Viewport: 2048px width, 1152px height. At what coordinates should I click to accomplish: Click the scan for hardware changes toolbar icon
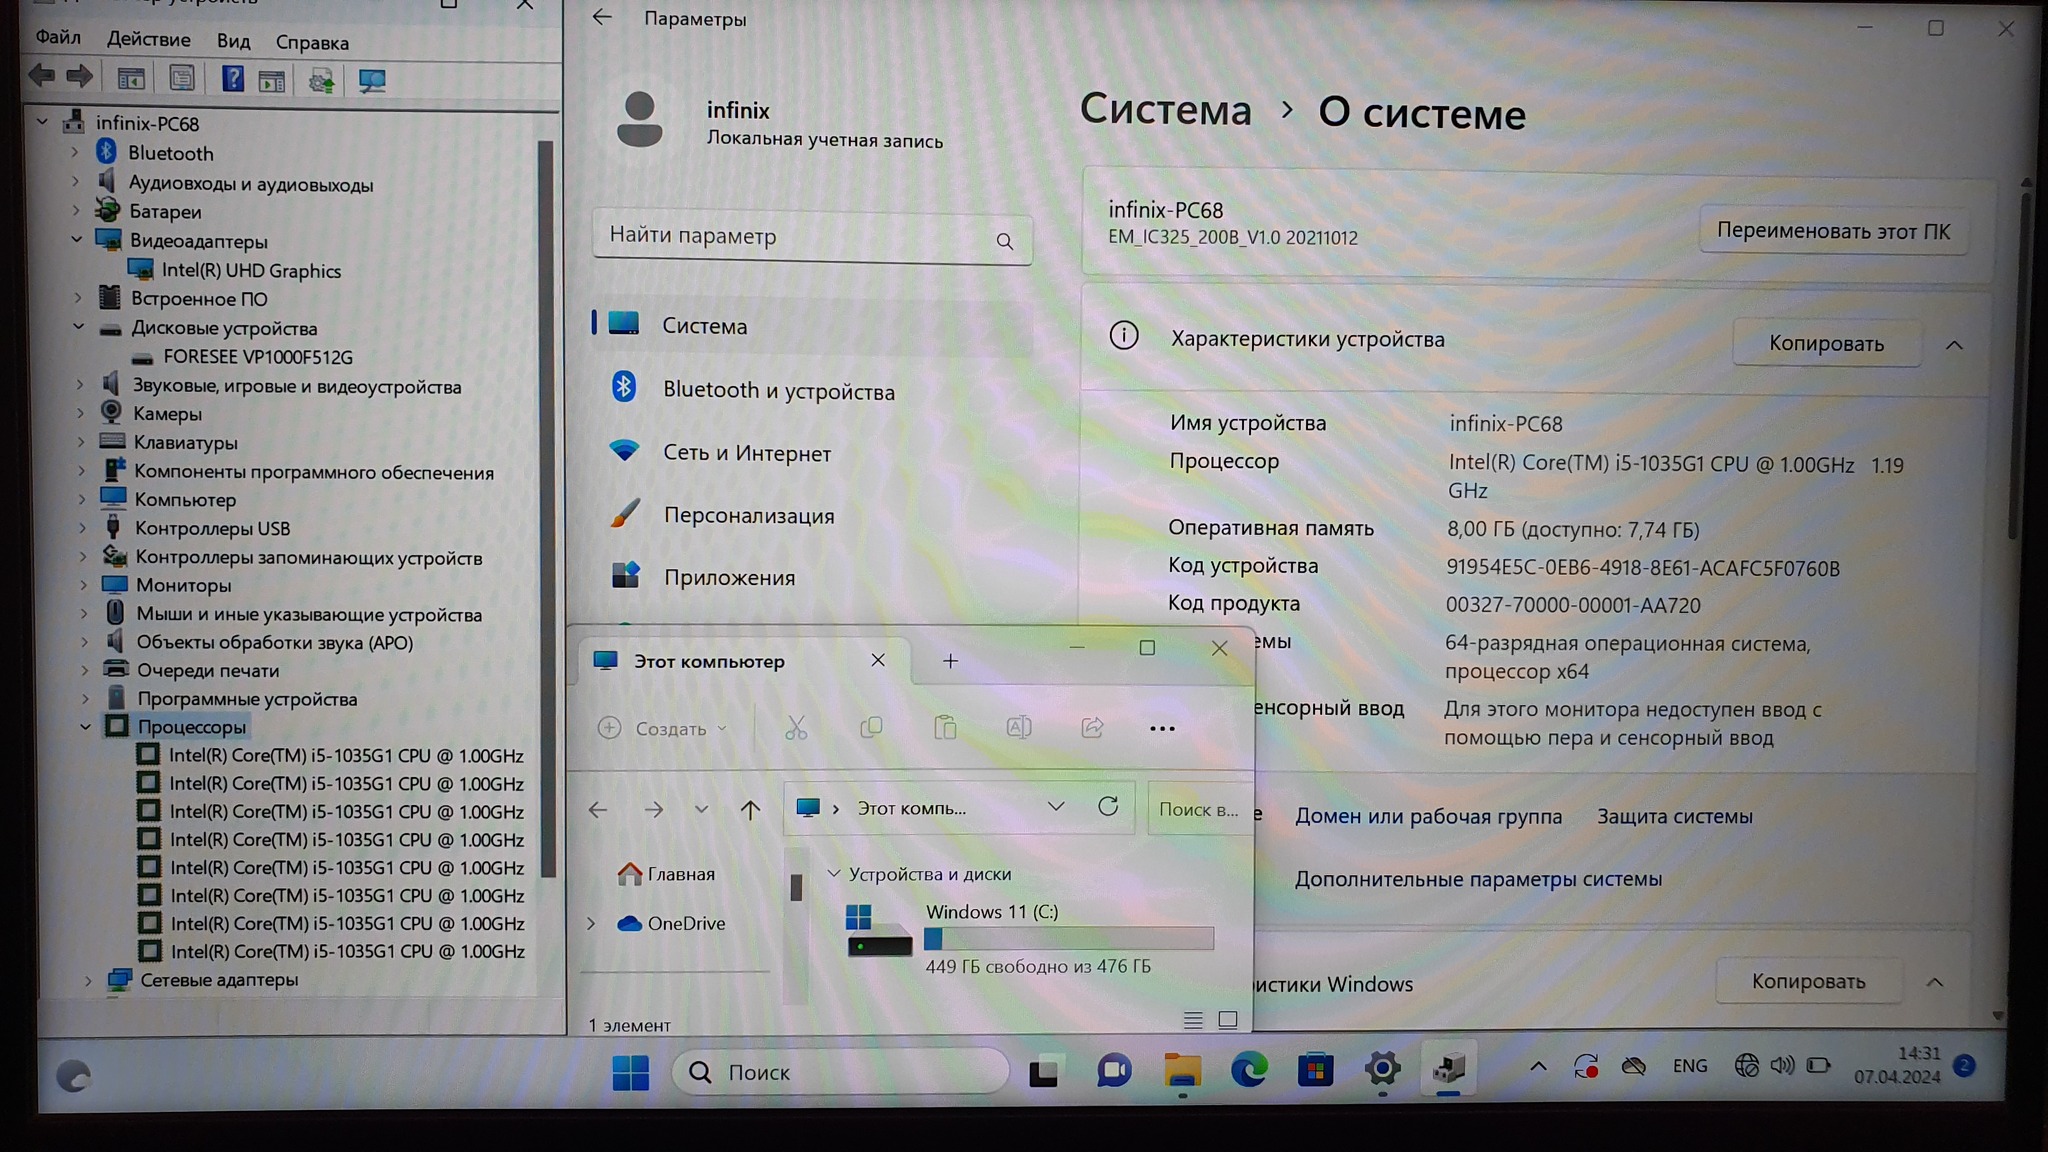[372, 80]
